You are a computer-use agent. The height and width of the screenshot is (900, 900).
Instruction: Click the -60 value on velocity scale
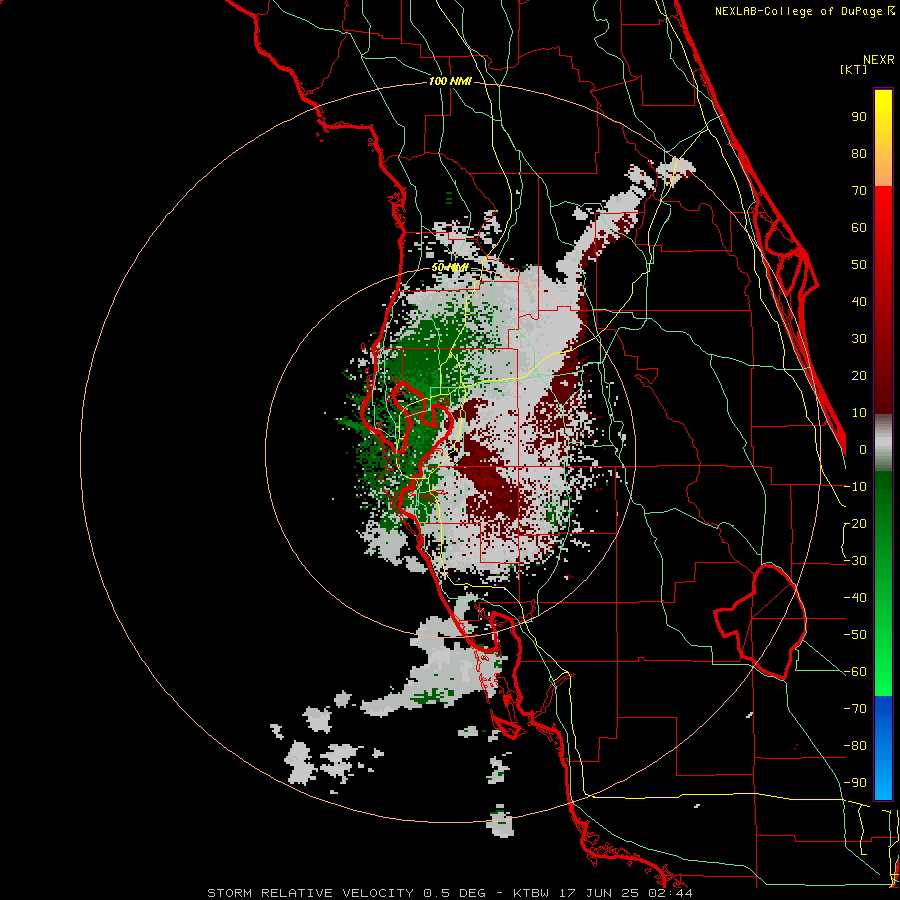855,672
